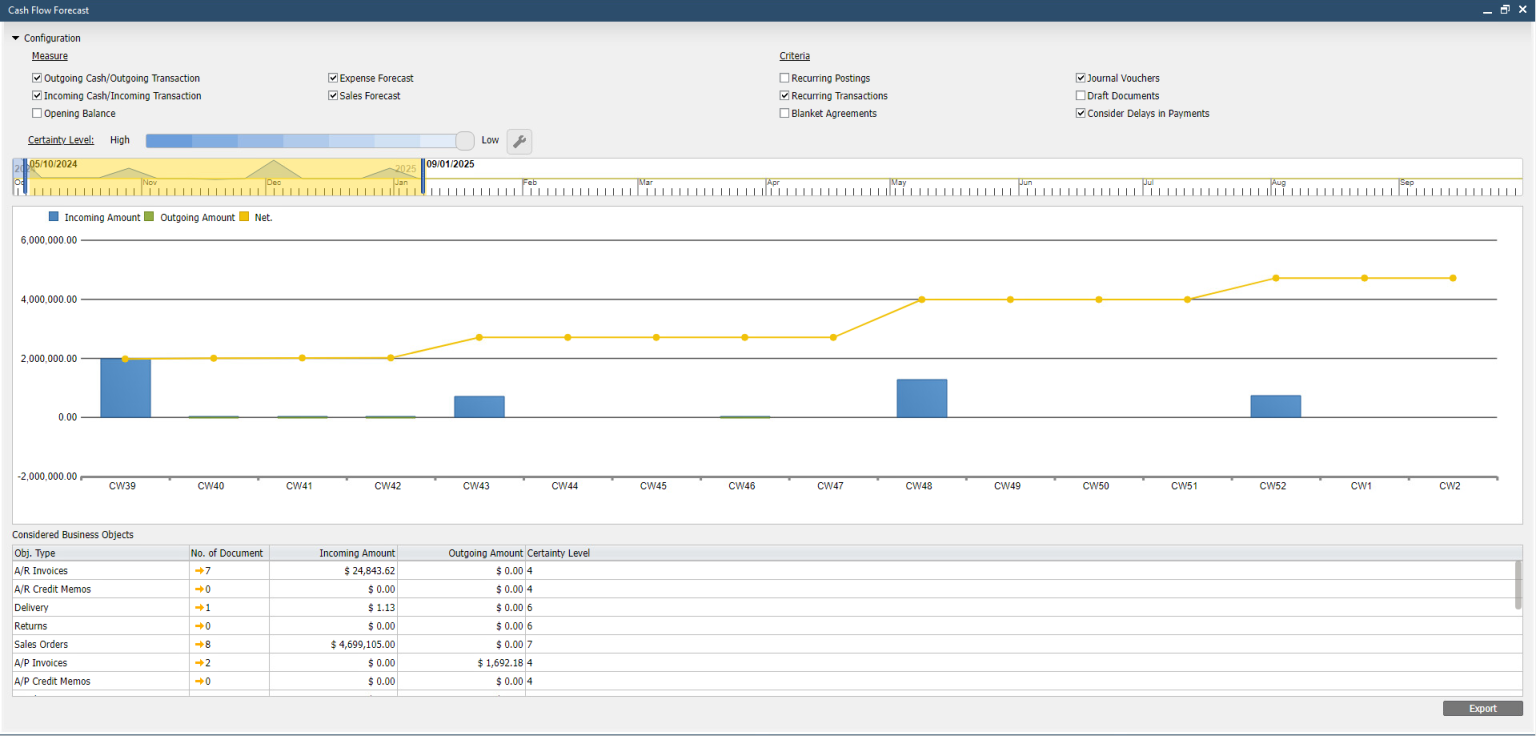Collapse the Configuration section
The height and width of the screenshot is (736, 1536).
(14, 37)
